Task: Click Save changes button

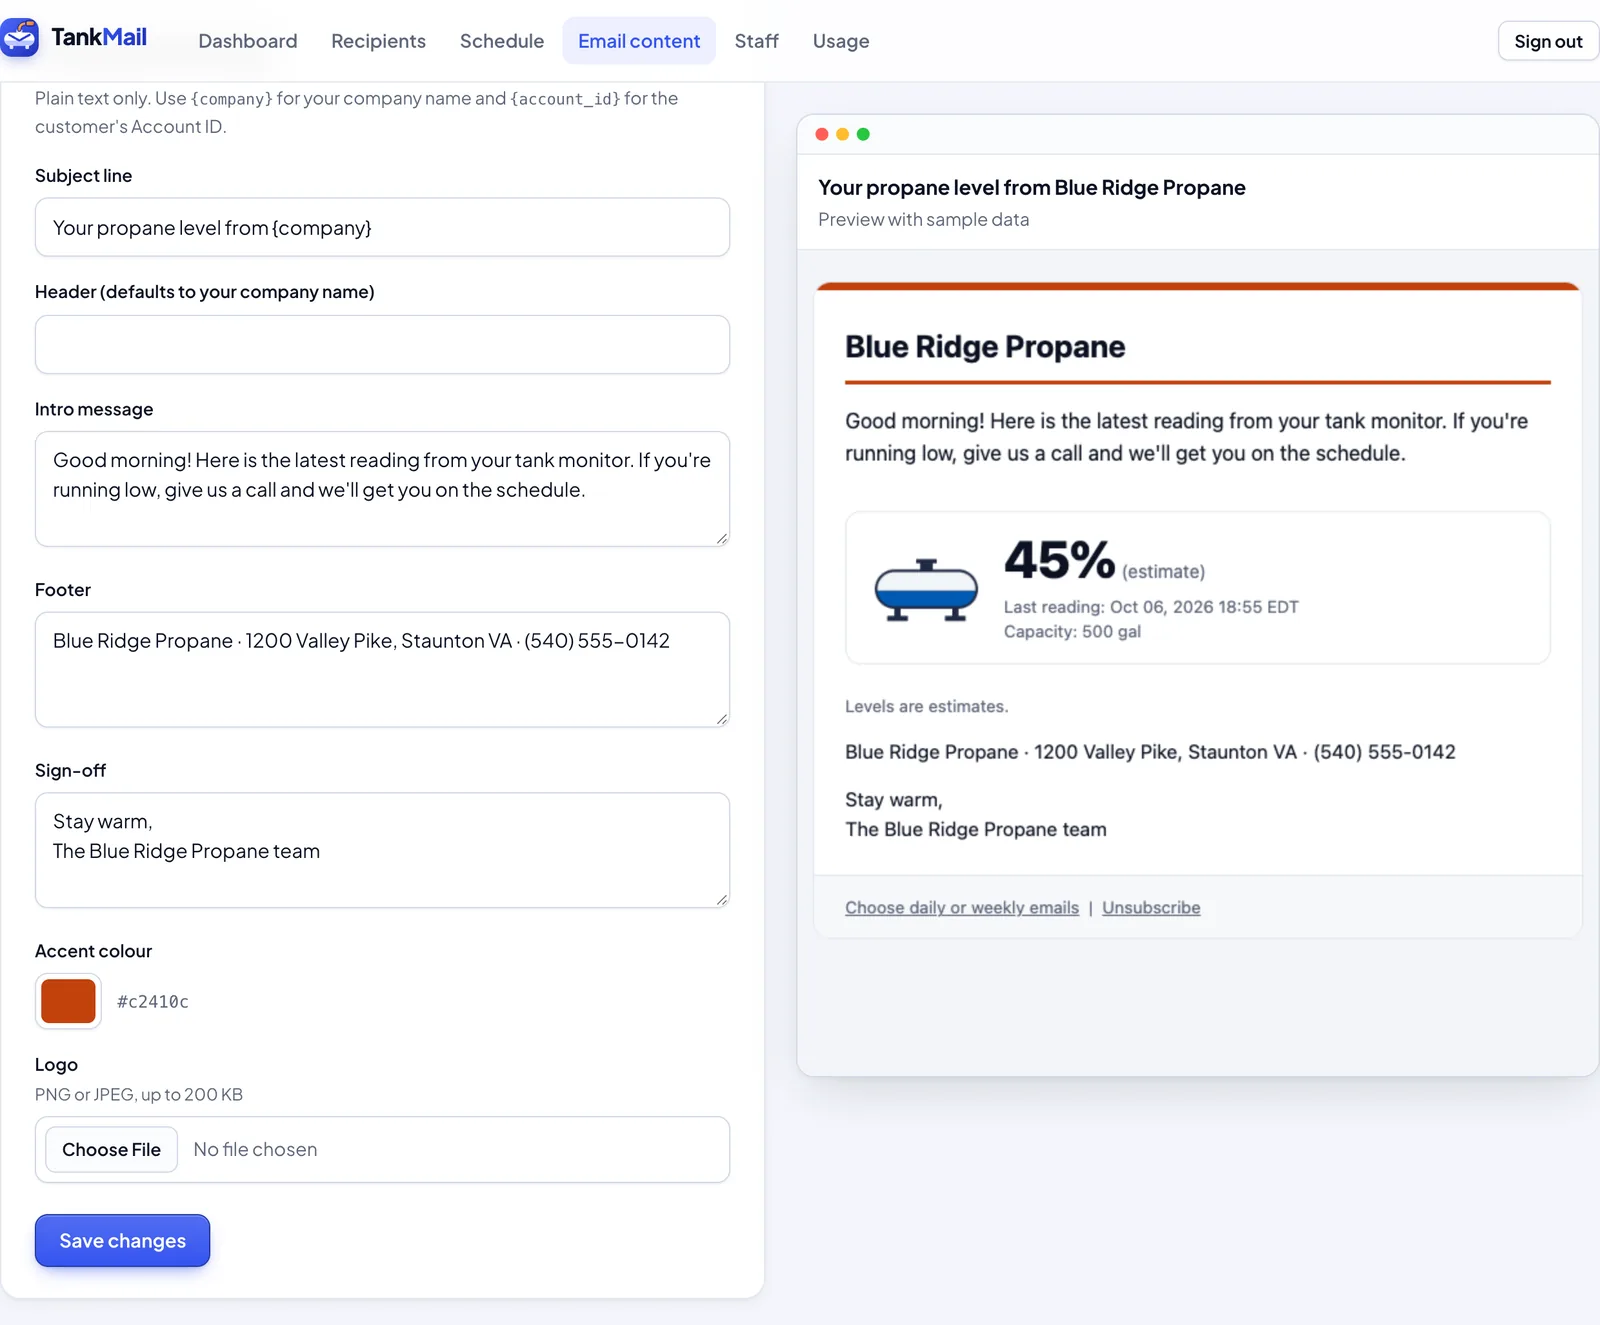Action: 123,1240
